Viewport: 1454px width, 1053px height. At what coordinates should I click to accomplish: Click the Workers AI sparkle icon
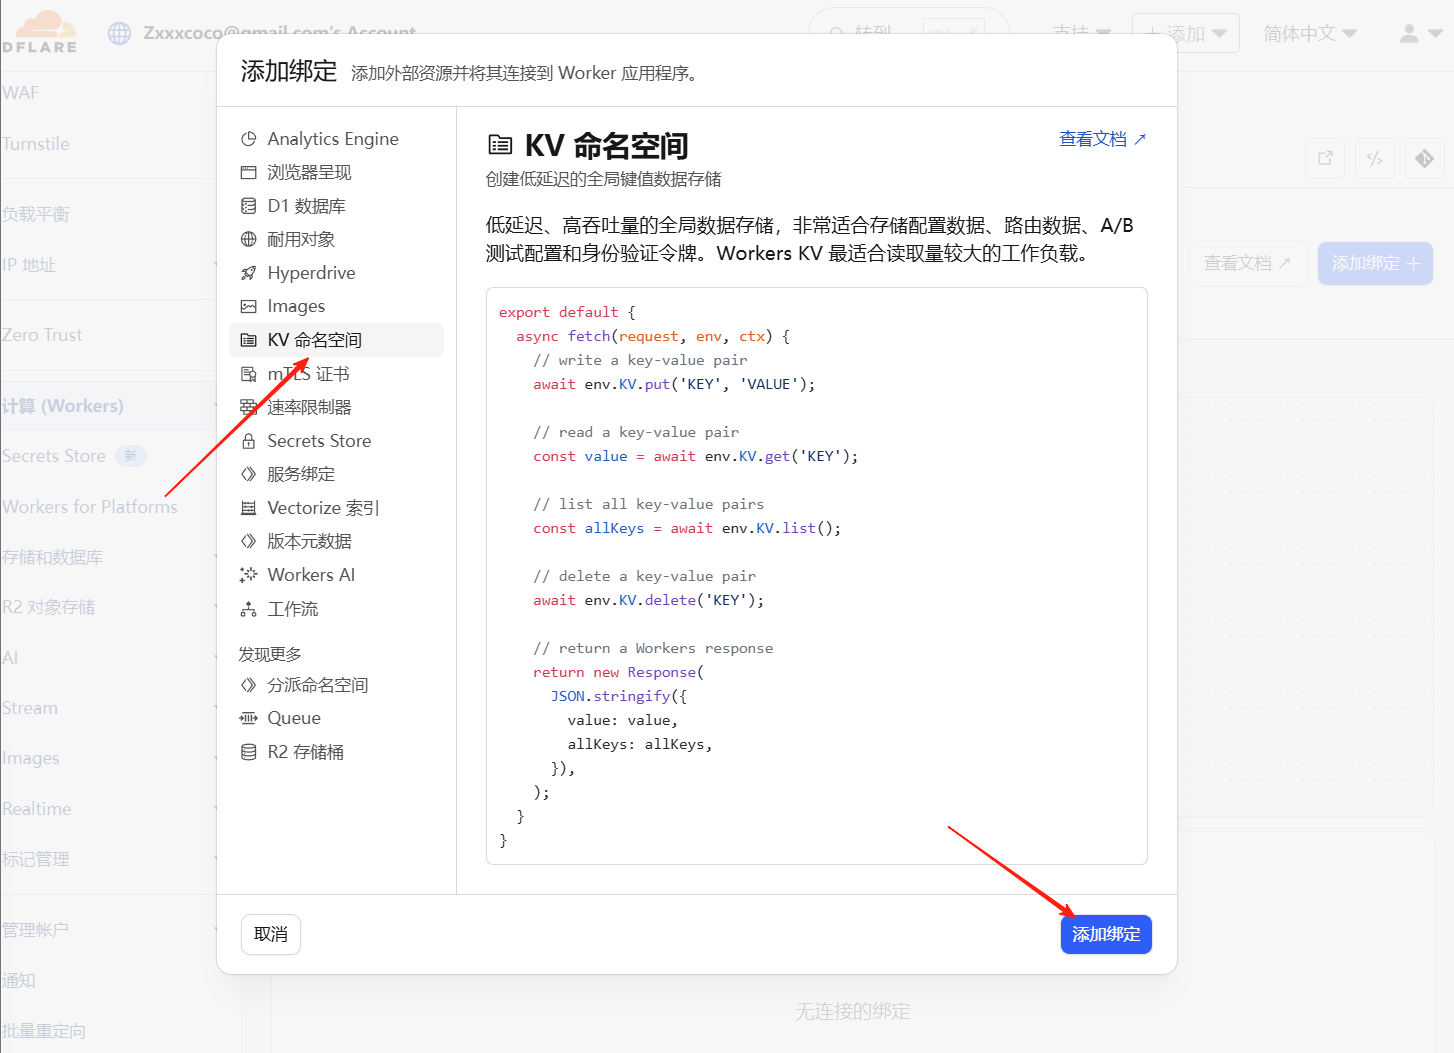tap(249, 575)
